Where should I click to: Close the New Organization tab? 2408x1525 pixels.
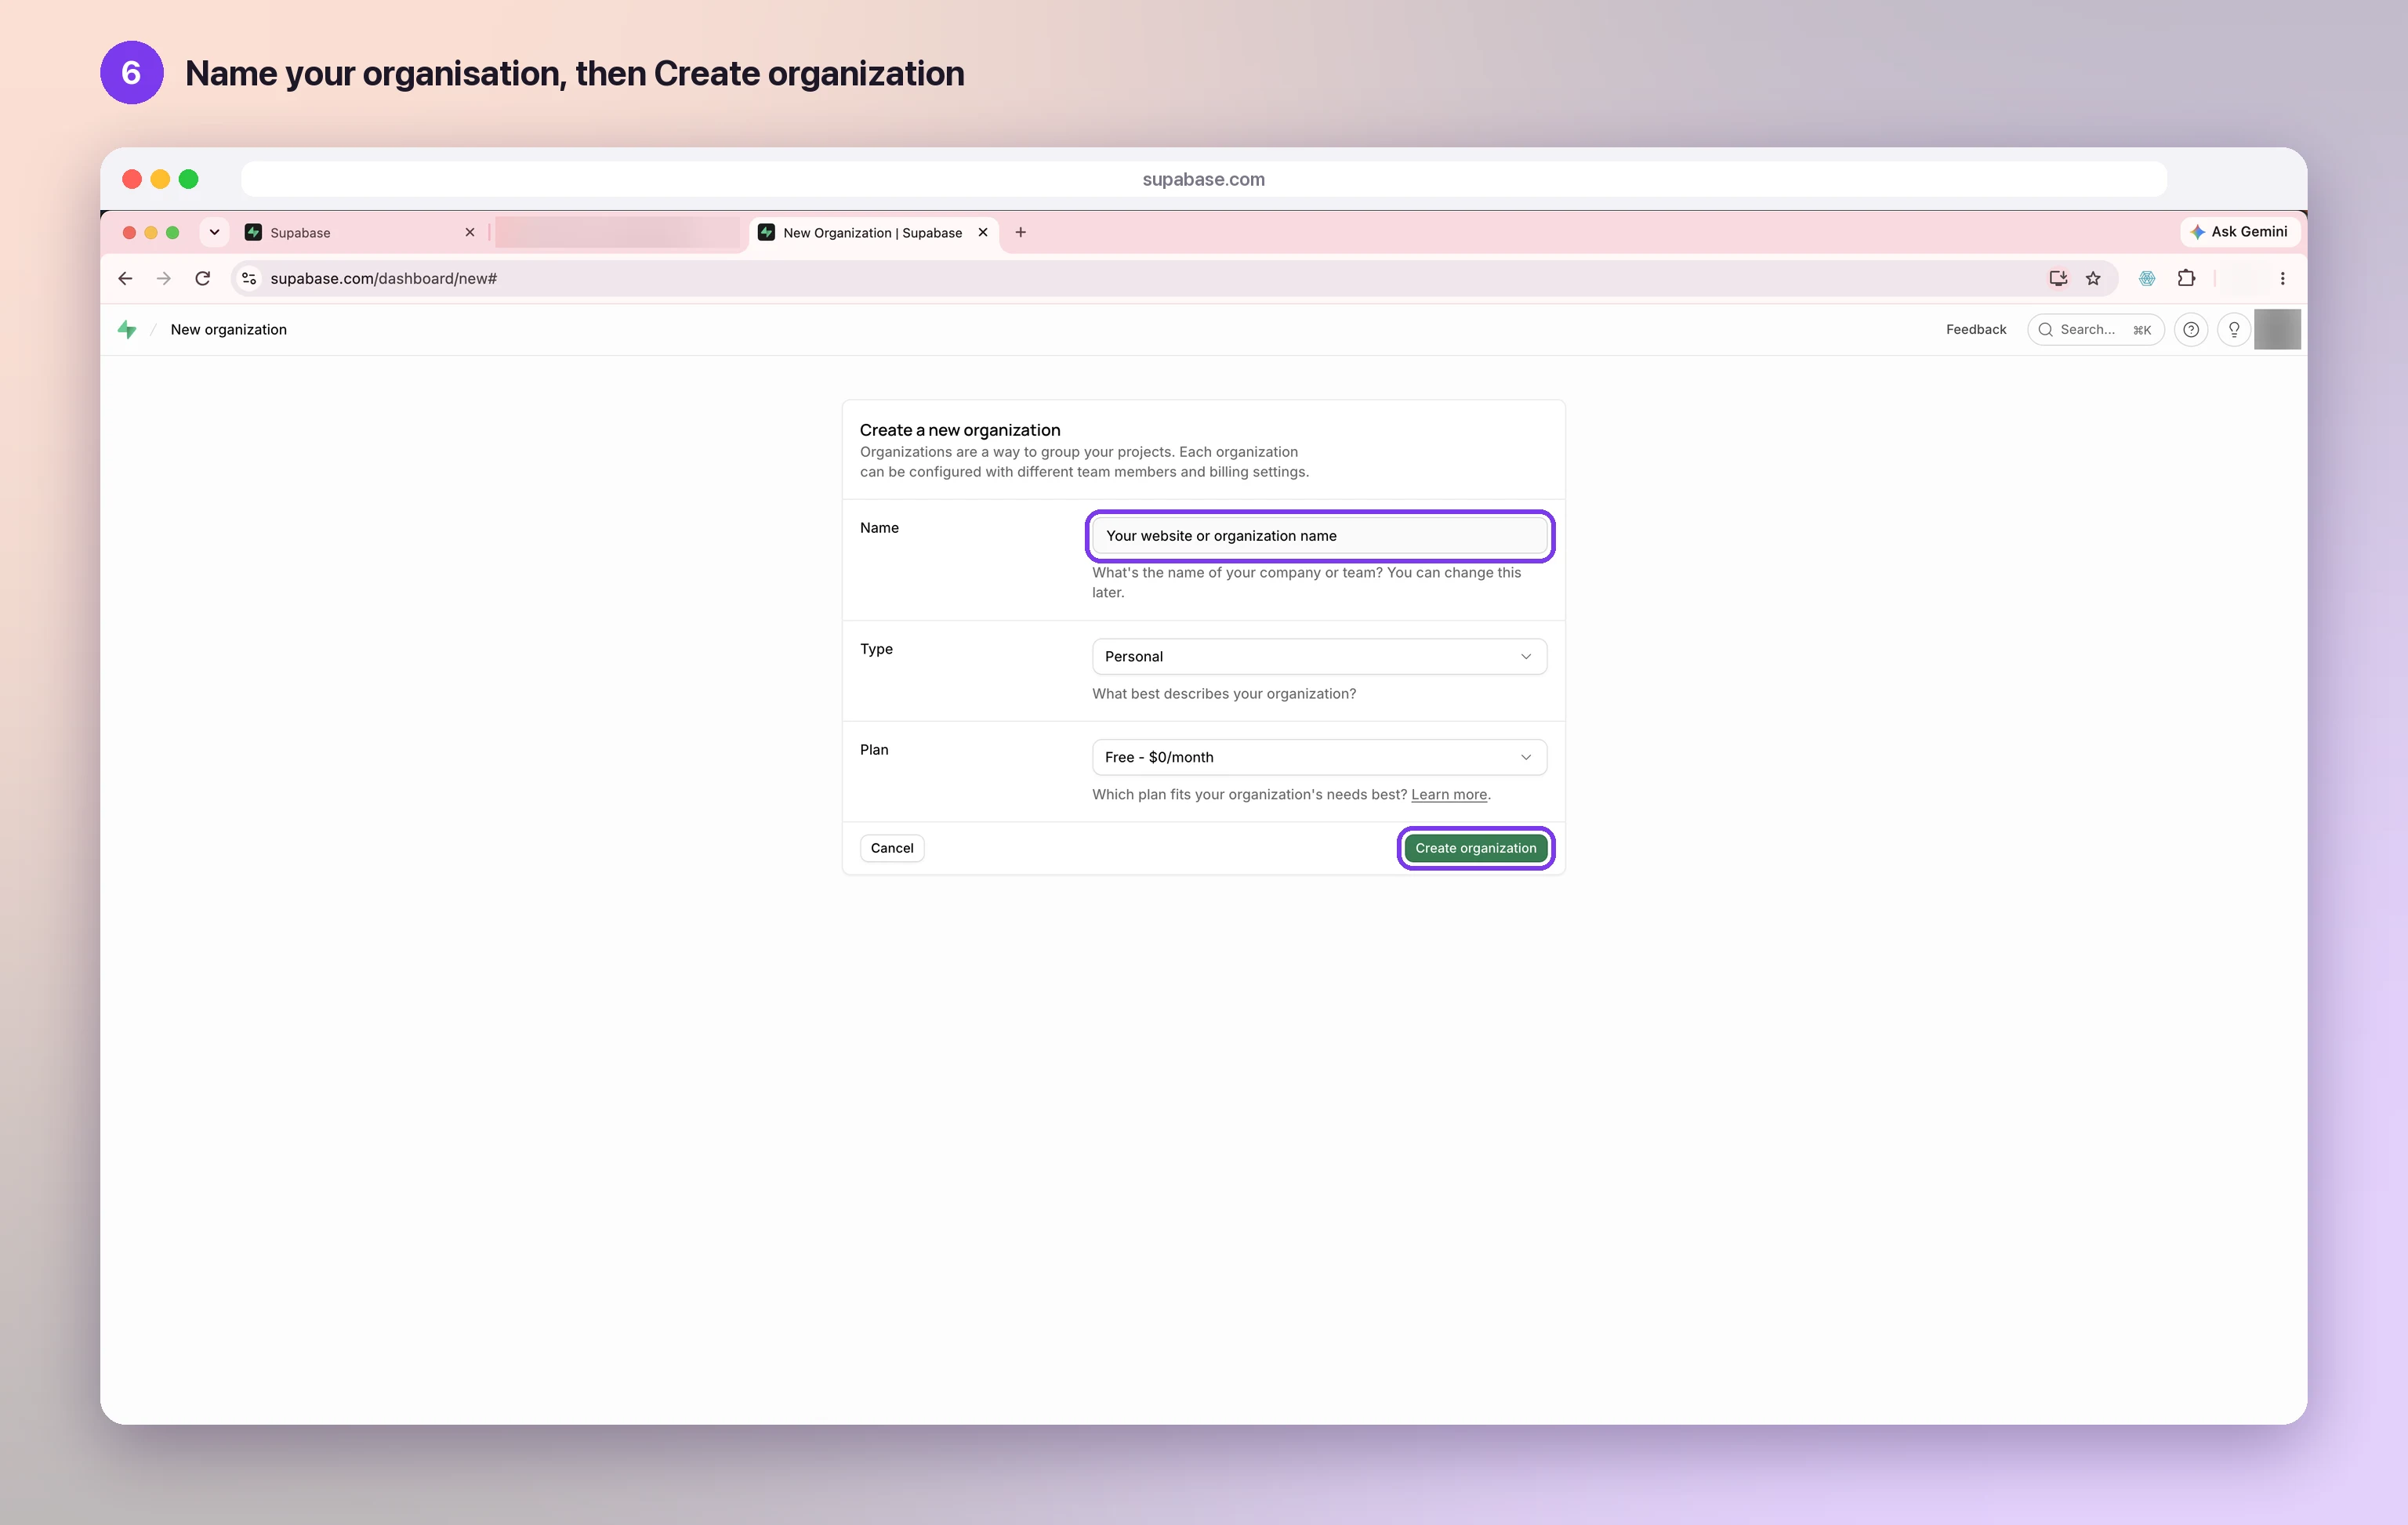point(983,232)
